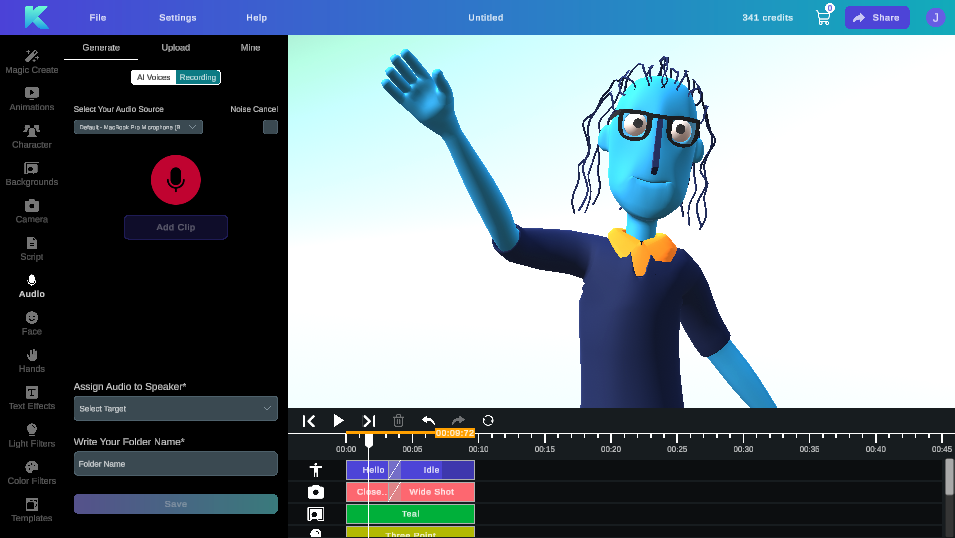The image size is (955, 538).
Task: Enable the Noise Cancel checkbox
Action: 270,127
